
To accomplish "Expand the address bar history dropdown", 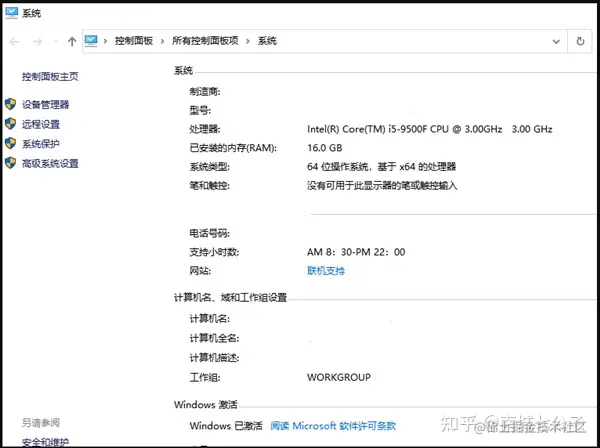I will click(556, 41).
